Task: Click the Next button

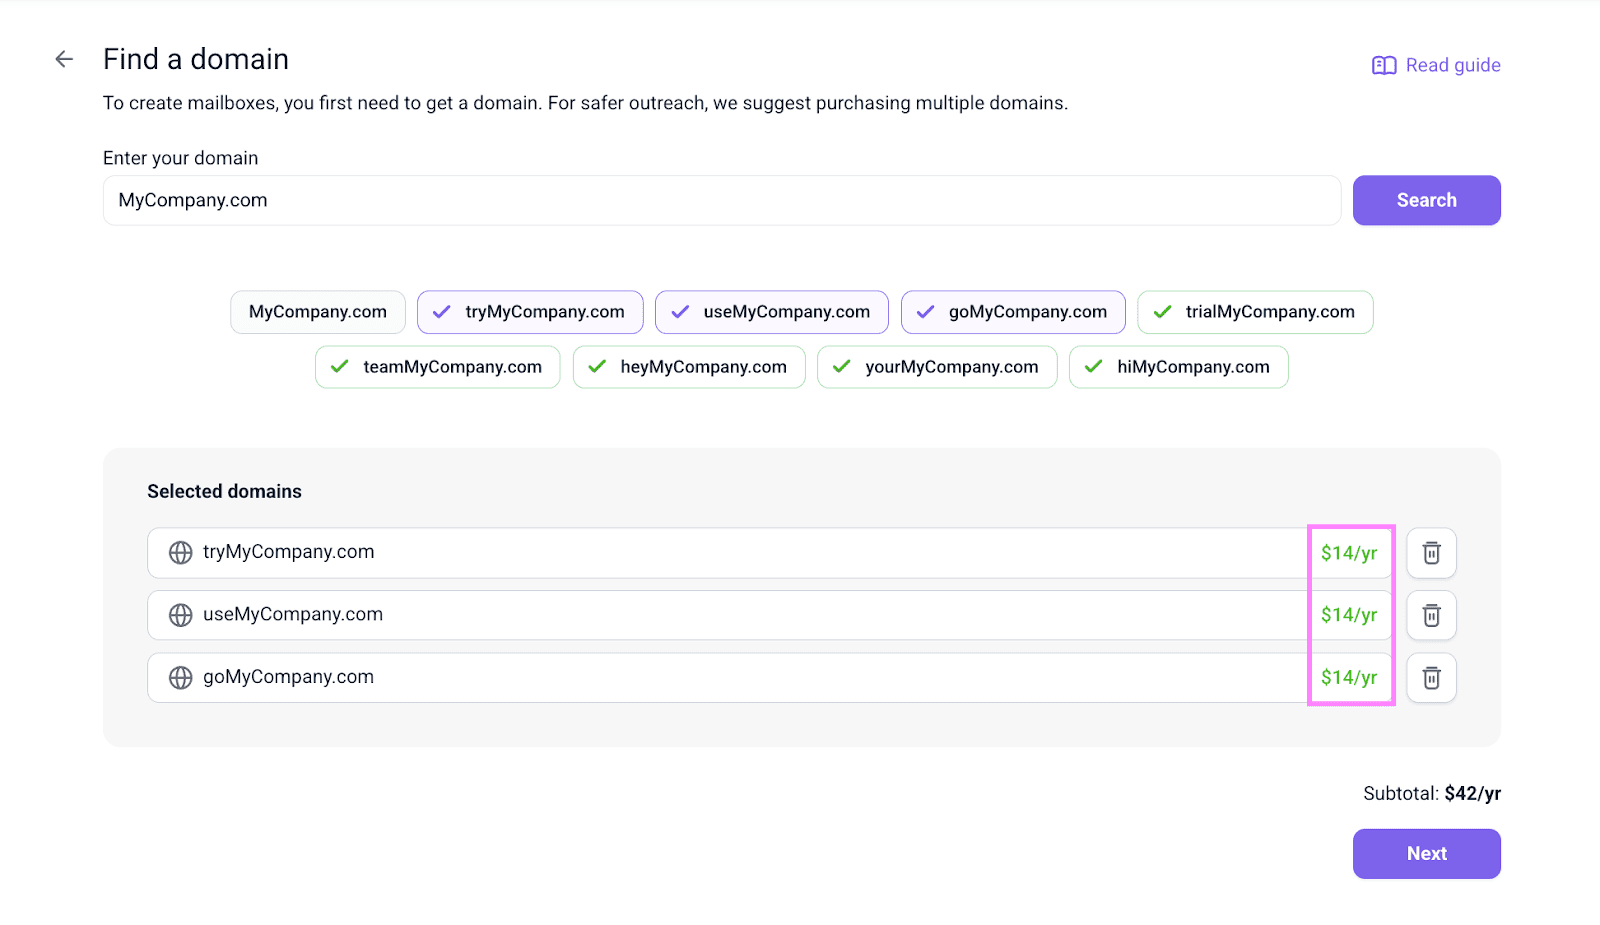Action: point(1426,854)
